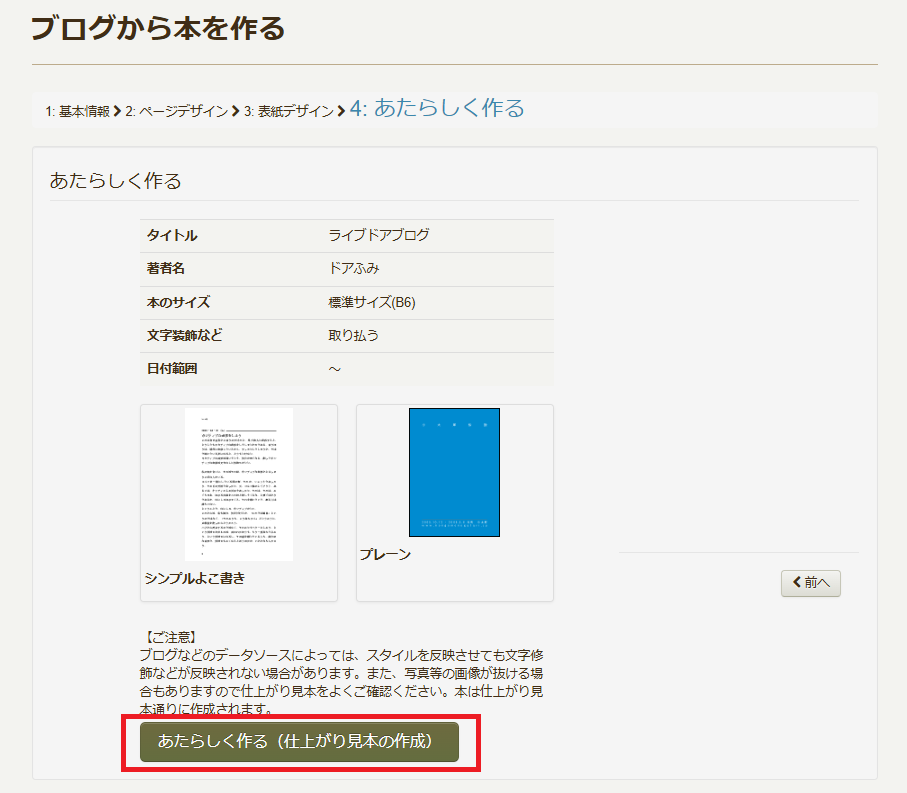Click the あたらしく作る (仕上がり見本の作成) button
Viewport: 907px width, 793px height.
click(299, 742)
